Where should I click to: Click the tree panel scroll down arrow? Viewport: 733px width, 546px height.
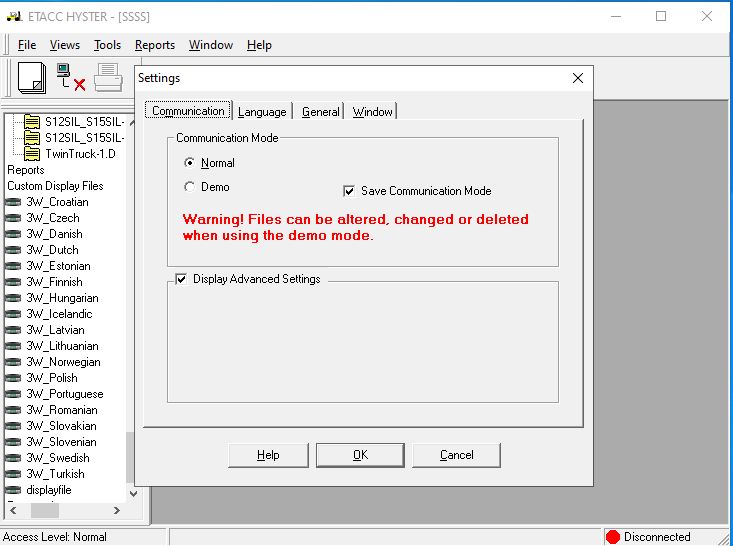133,494
